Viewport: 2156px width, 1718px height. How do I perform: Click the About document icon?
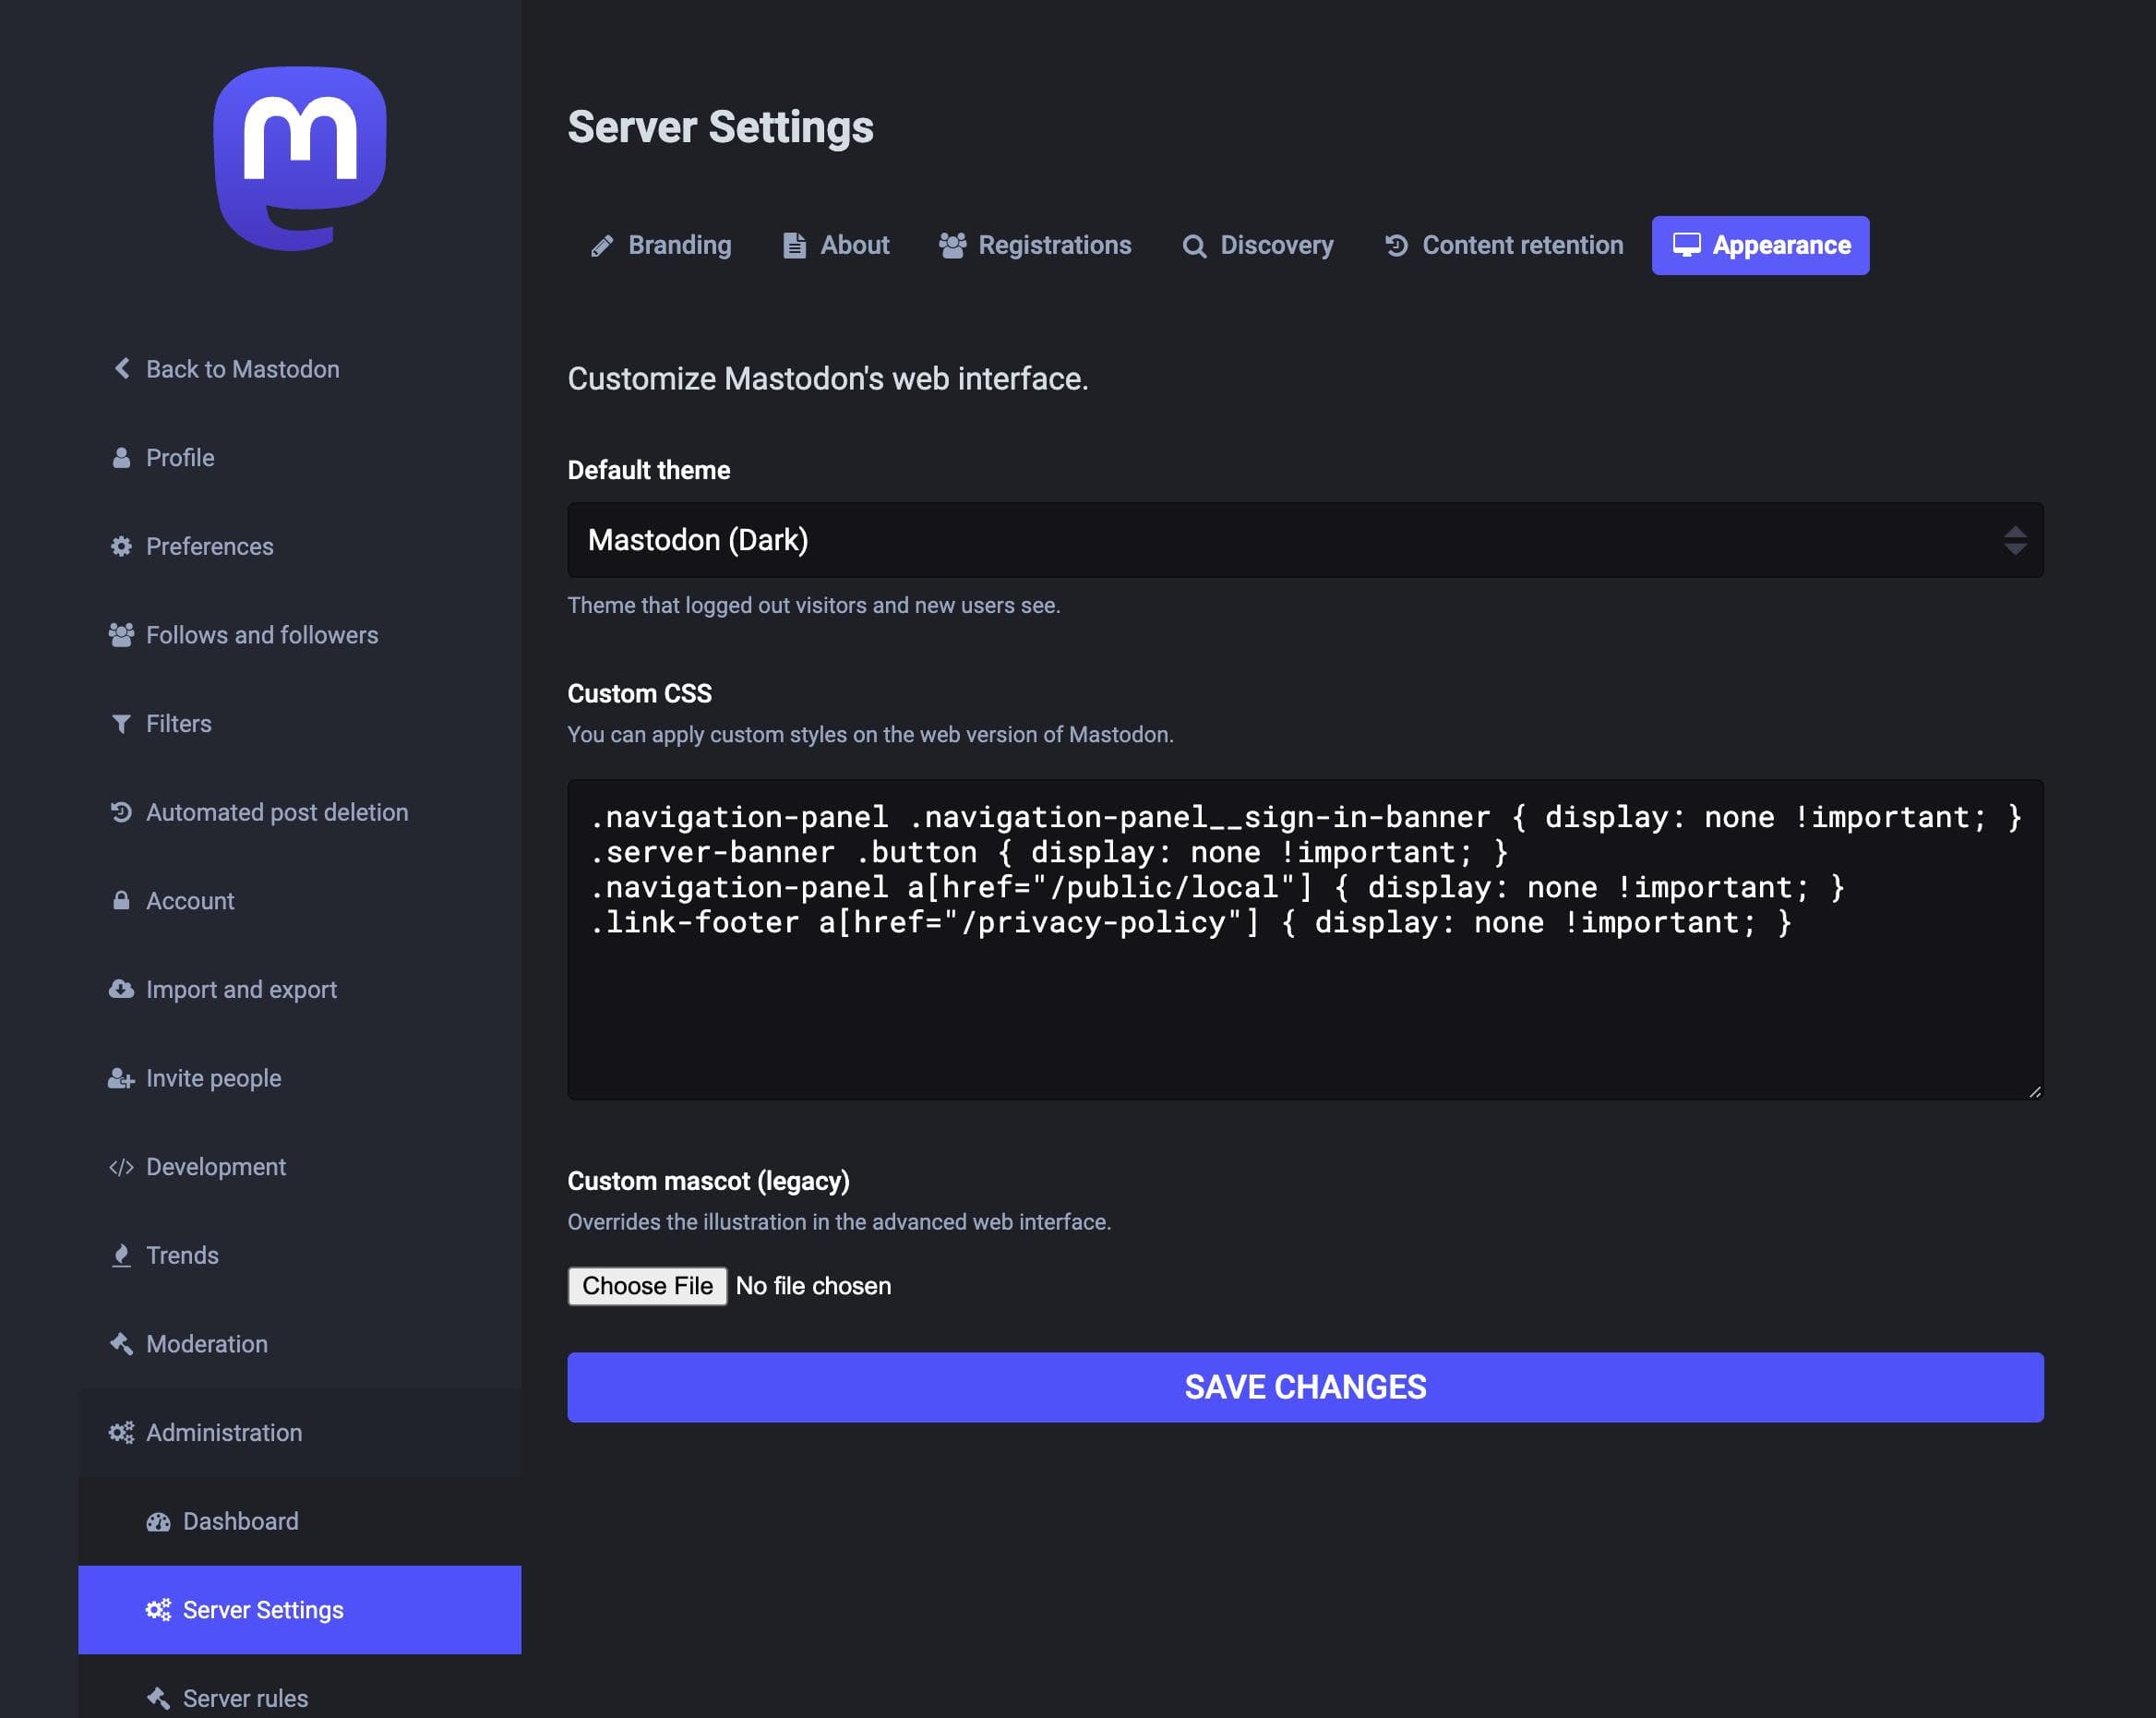pyautogui.click(x=794, y=246)
